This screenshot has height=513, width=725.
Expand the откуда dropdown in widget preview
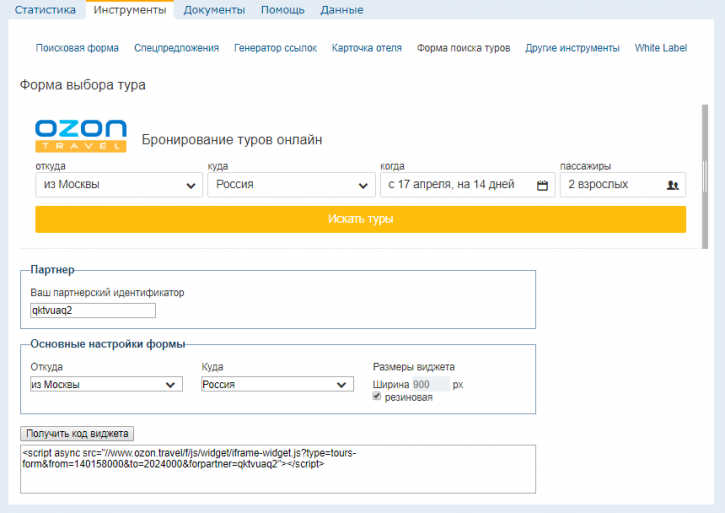click(x=119, y=185)
